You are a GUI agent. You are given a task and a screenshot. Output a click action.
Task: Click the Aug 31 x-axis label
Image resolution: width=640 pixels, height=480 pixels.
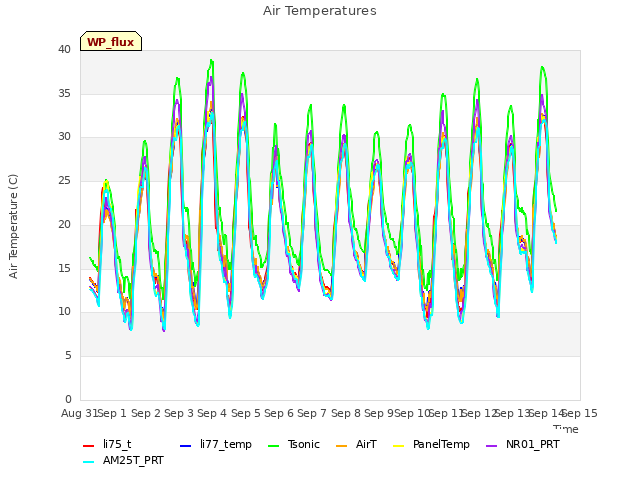79,413
